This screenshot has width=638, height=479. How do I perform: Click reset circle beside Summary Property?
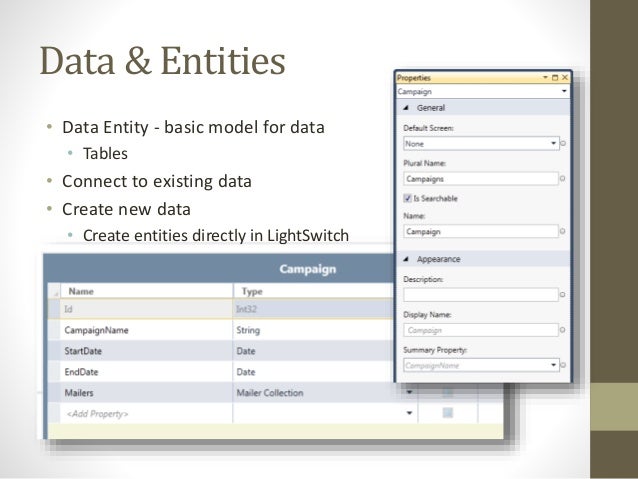pyautogui.click(x=564, y=366)
